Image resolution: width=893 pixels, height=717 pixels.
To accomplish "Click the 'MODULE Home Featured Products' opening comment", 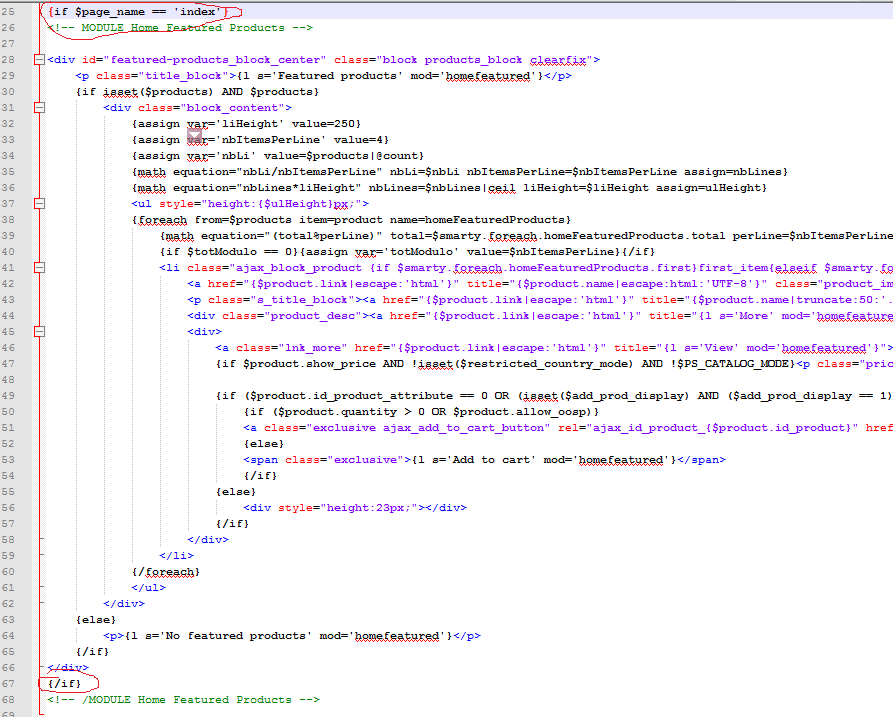I will pos(180,27).
